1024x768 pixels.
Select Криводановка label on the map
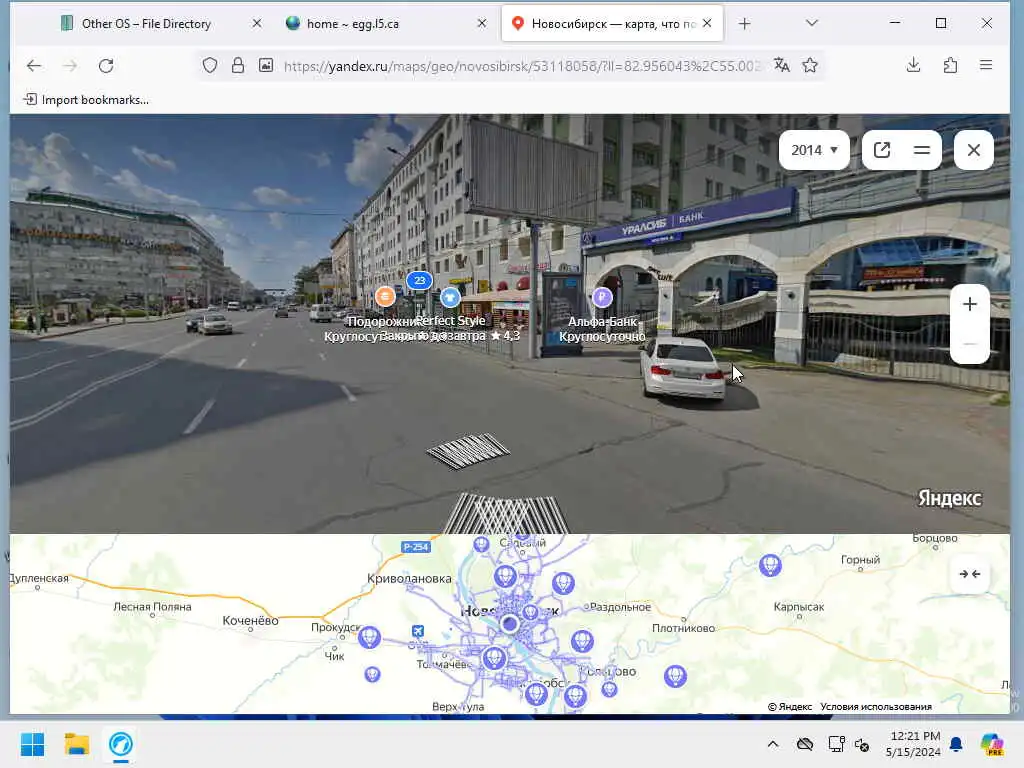[x=409, y=578]
